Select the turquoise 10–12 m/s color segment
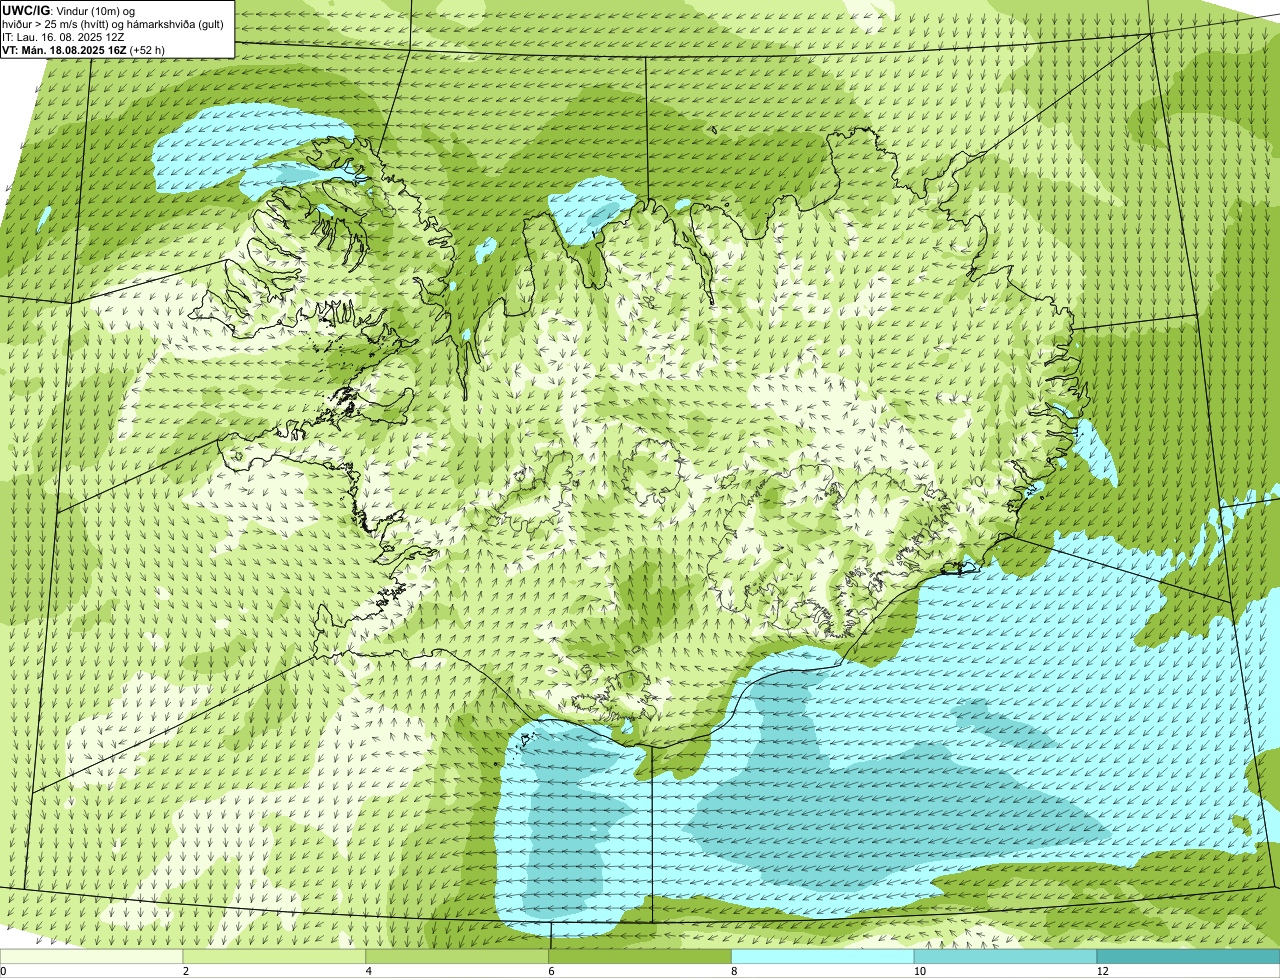Image resolution: width=1280 pixels, height=978 pixels. coord(1006,957)
